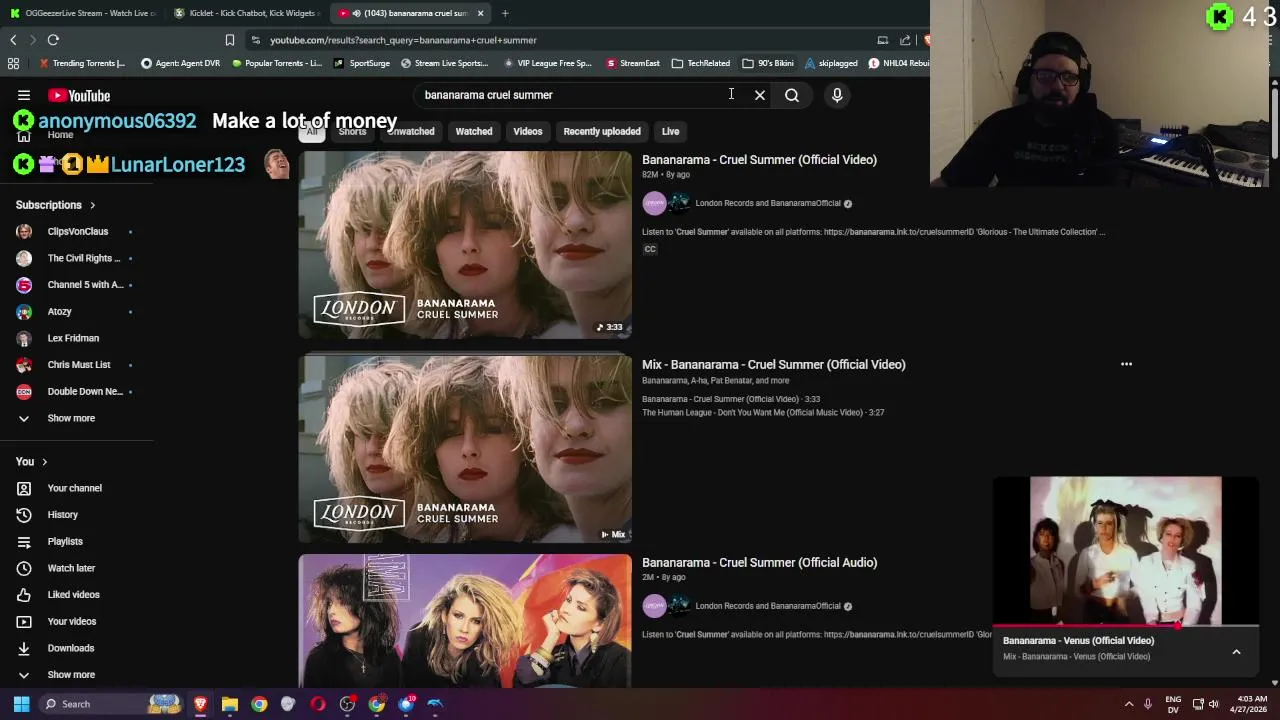
Task: Open the 90's Bikini bookmarks folder
Action: [x=768, y=63]
